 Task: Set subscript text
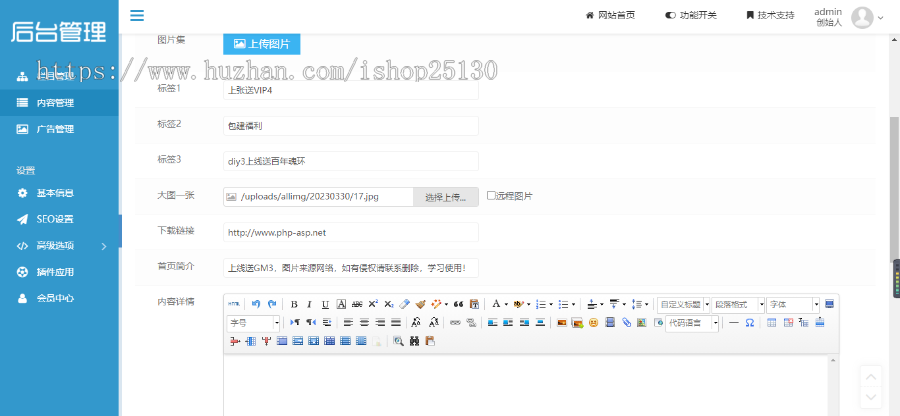[x=389, y=304]
